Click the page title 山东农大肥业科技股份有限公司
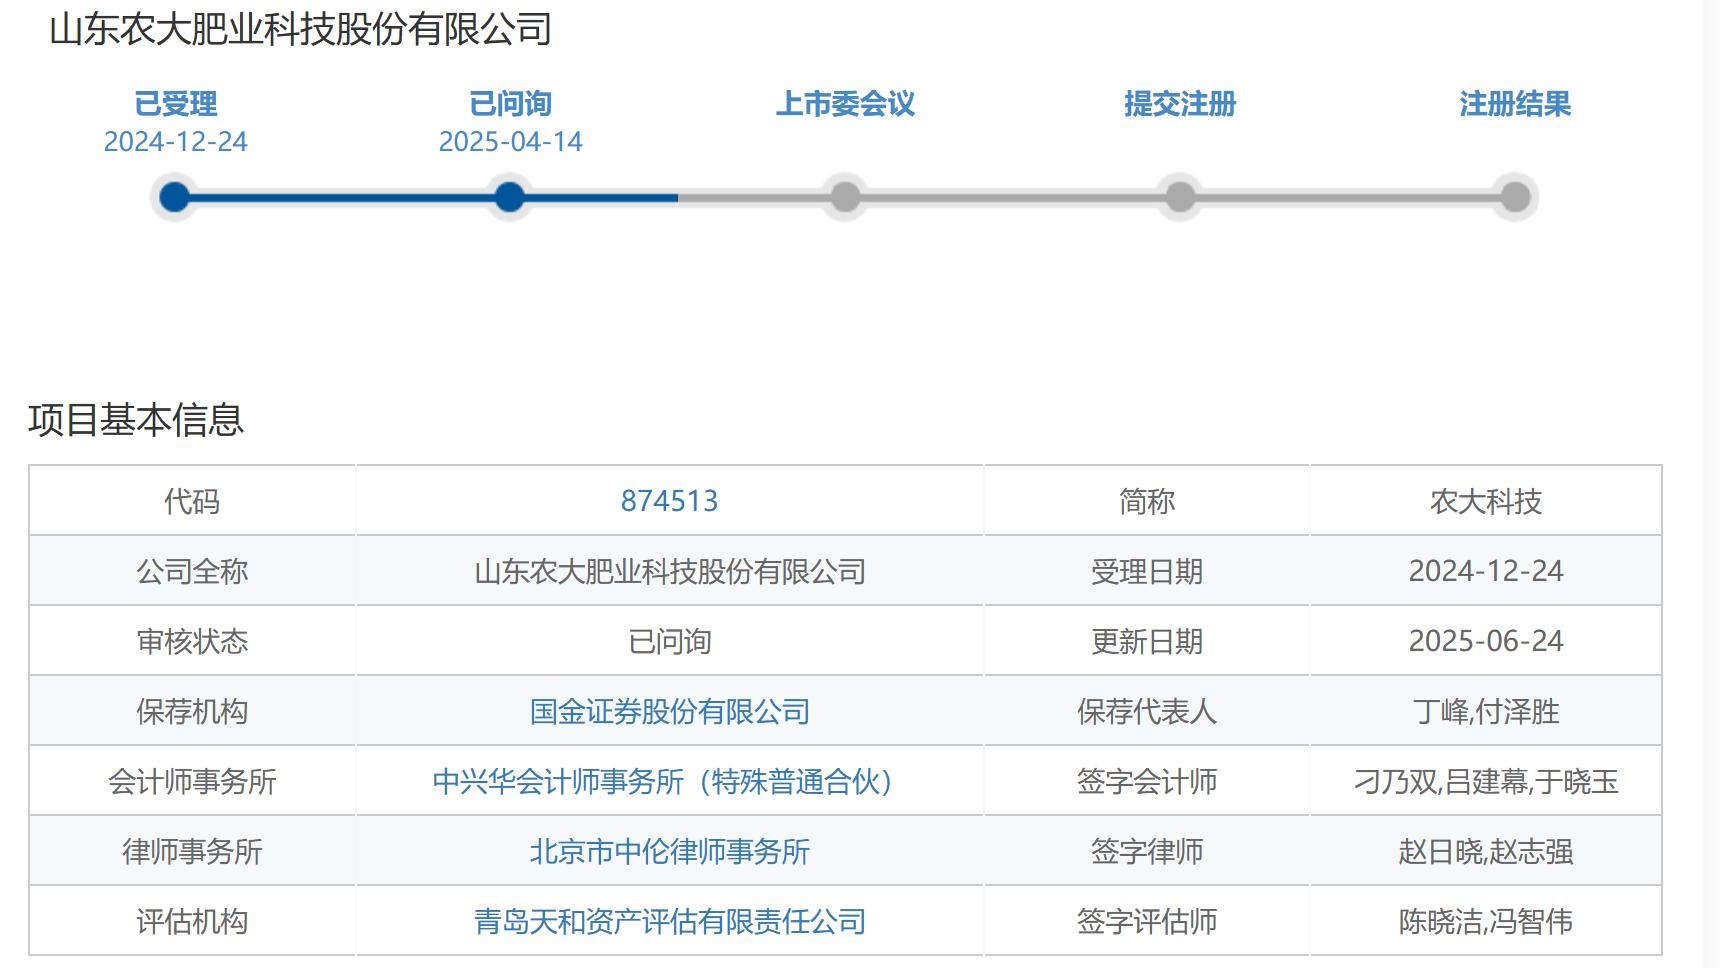The width and height of the screenshot is (1720, 968). coord(301,29)
